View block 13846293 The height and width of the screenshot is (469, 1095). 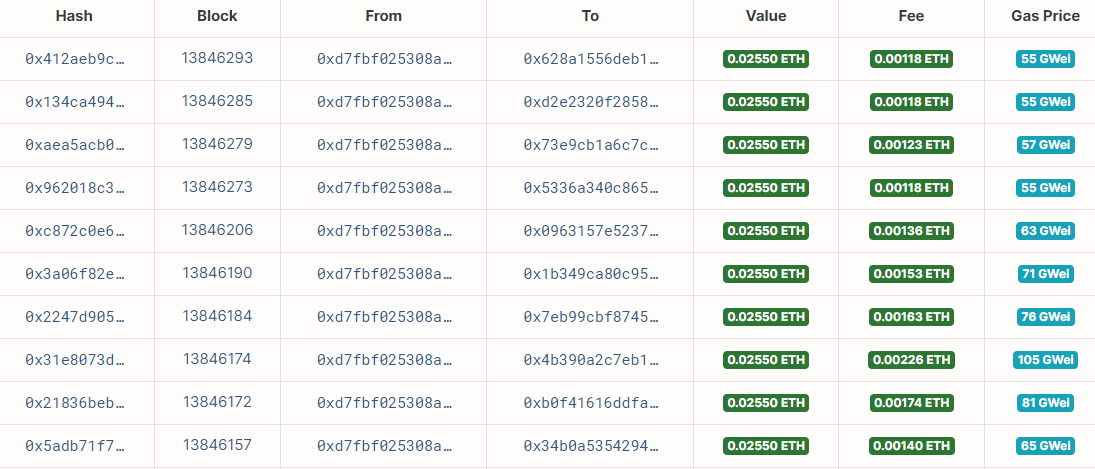217,58
